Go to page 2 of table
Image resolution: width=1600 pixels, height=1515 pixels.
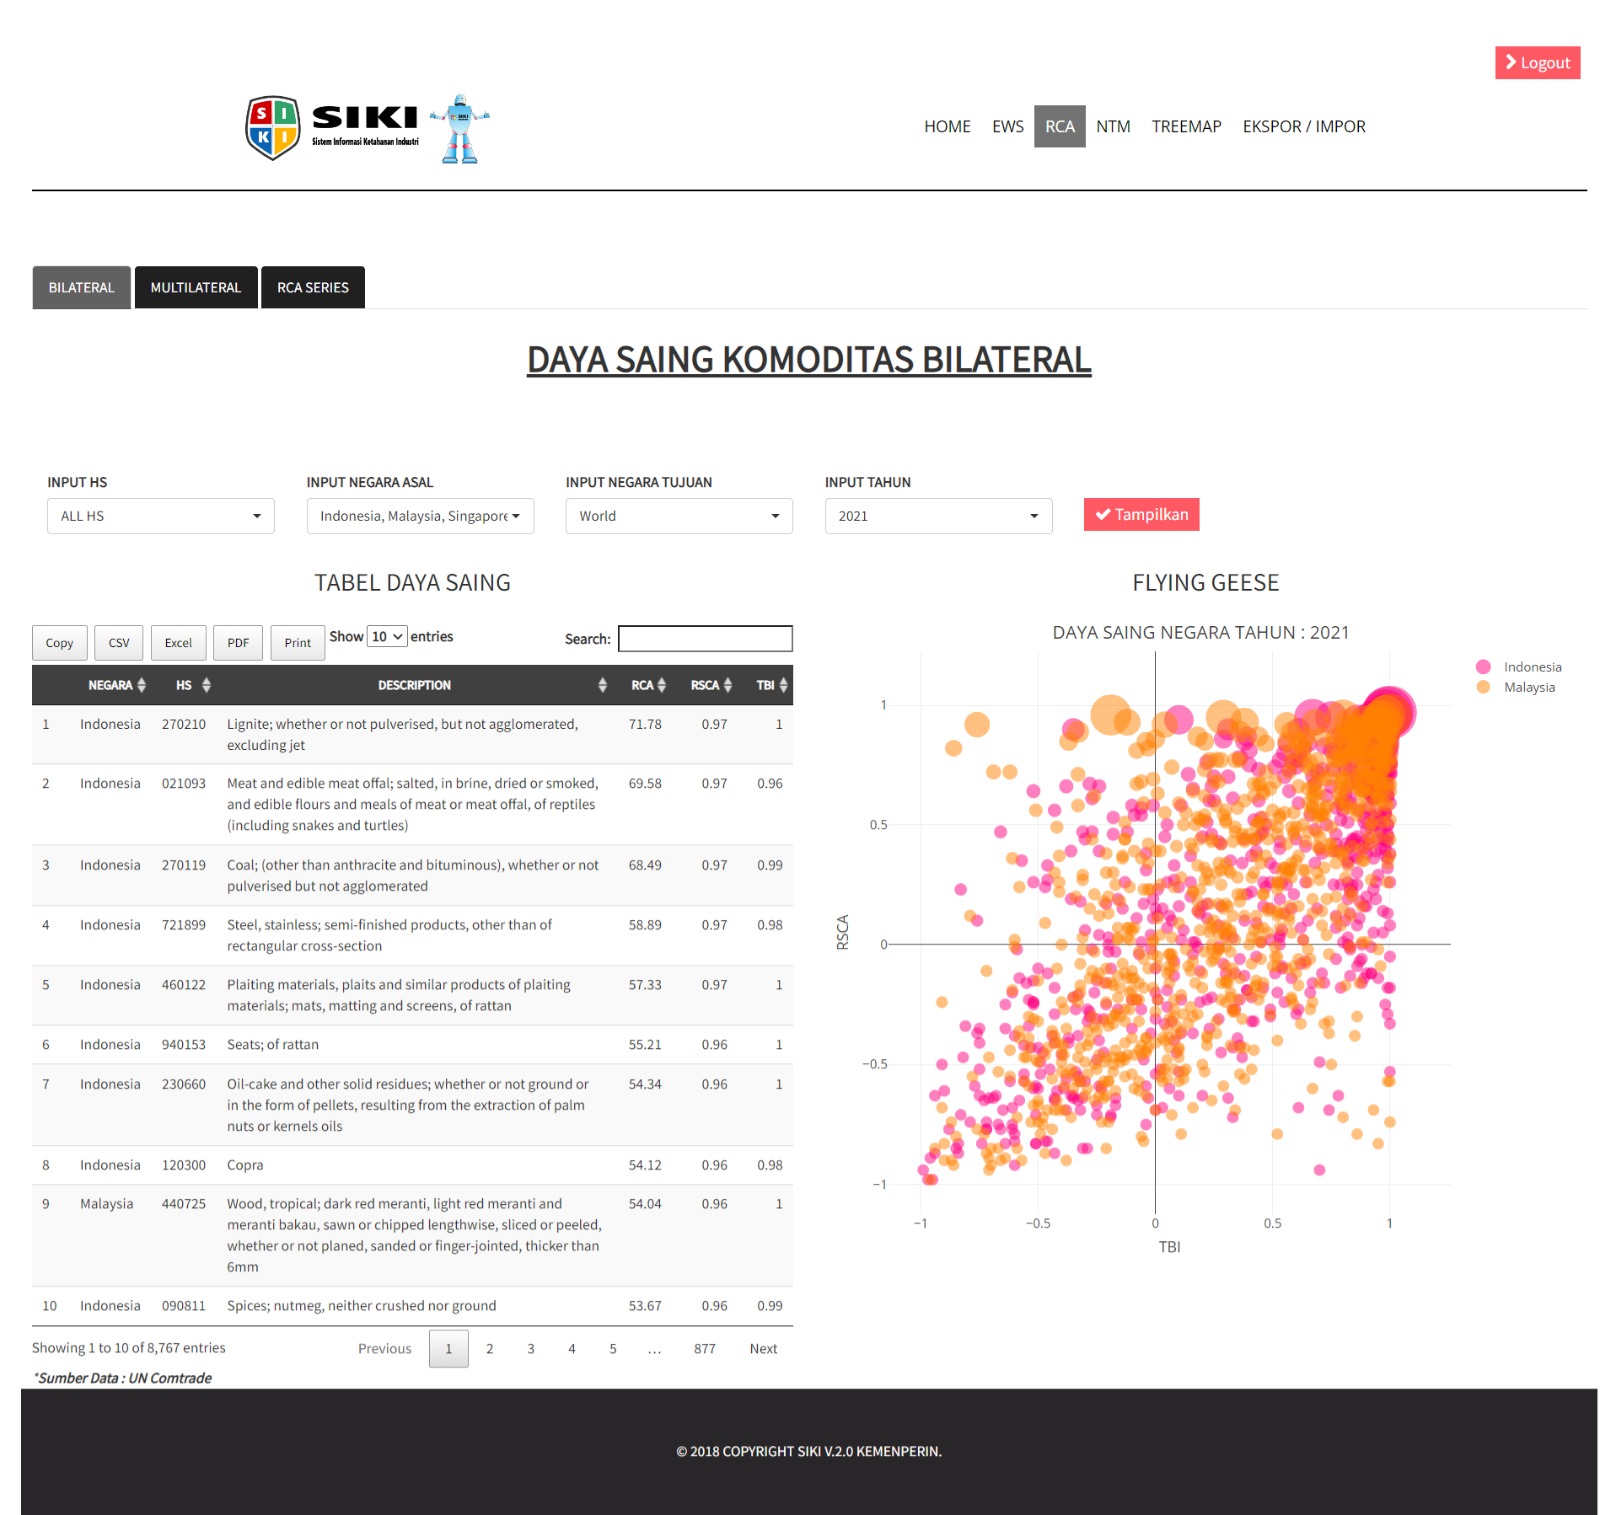pos(490,1349)
